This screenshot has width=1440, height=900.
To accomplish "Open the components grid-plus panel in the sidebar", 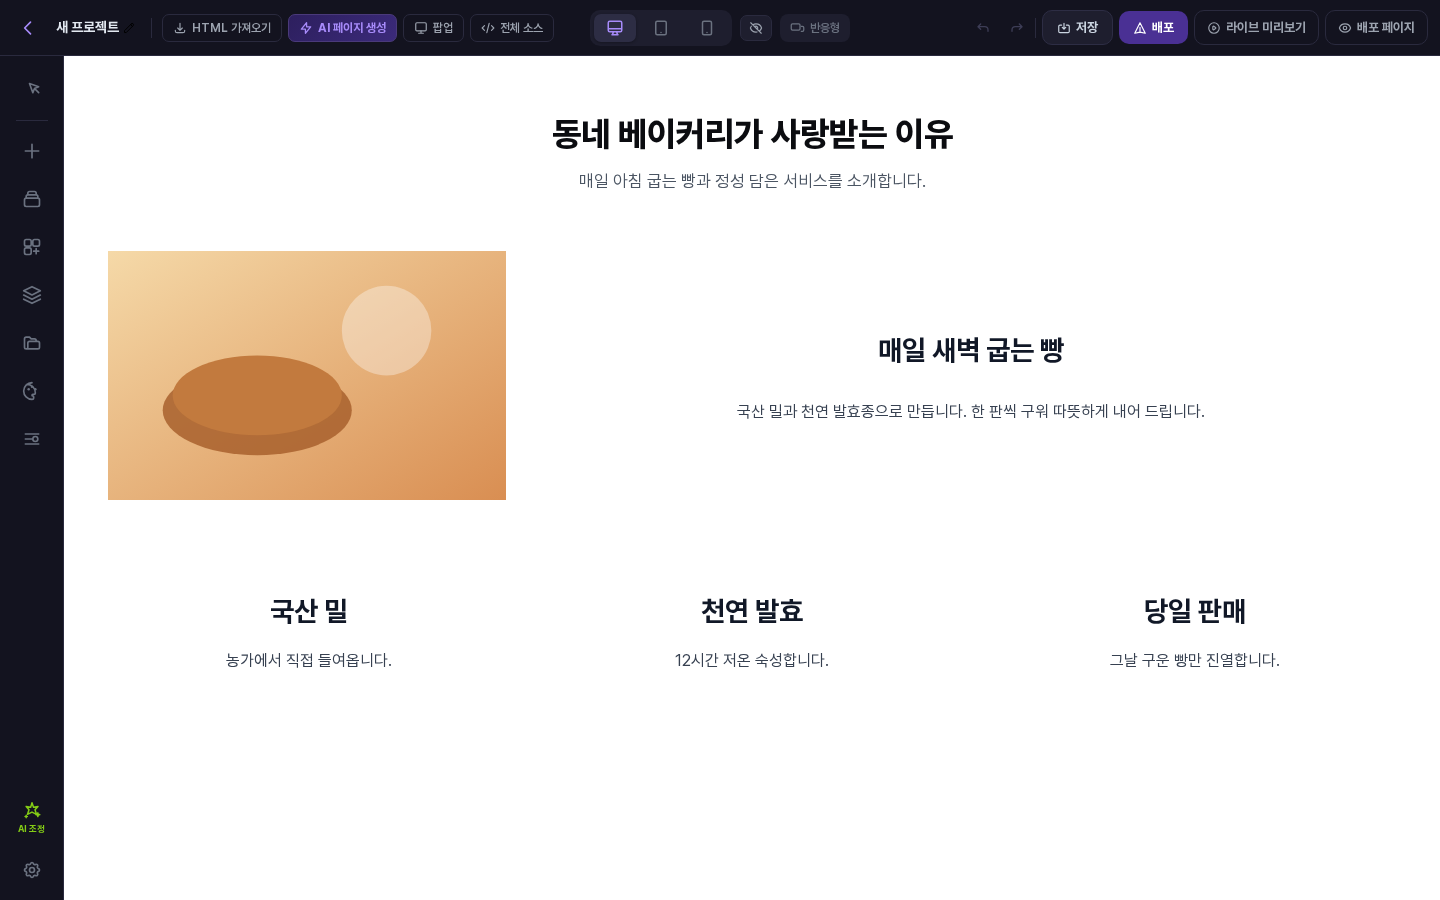I will tap(32, 247).
